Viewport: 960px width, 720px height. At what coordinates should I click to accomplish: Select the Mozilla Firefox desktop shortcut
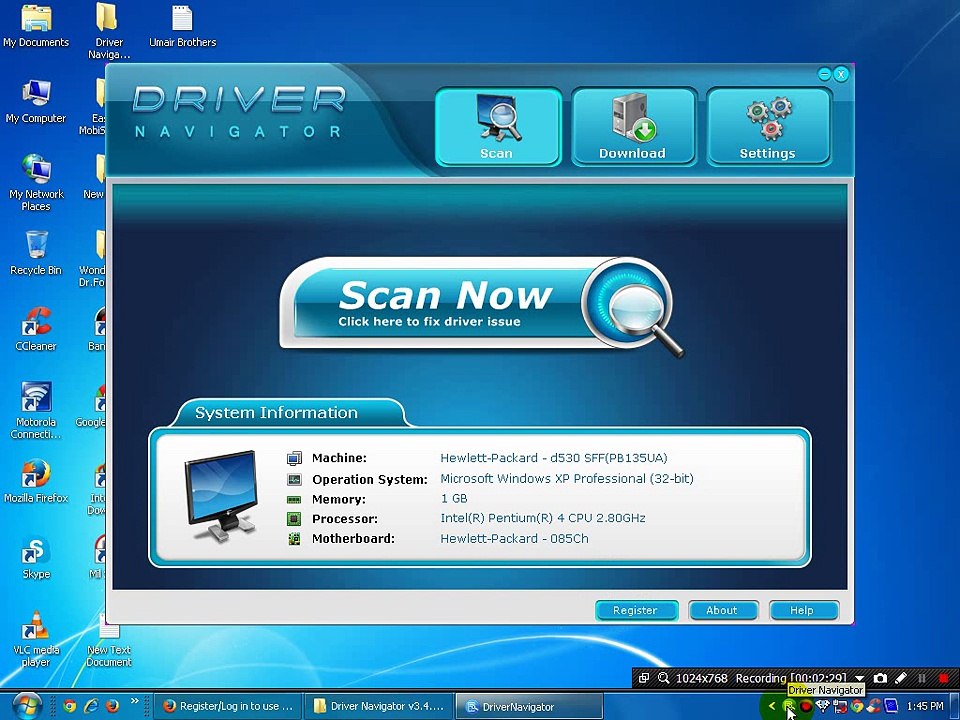pyautogui.click(x=36, y=481)
